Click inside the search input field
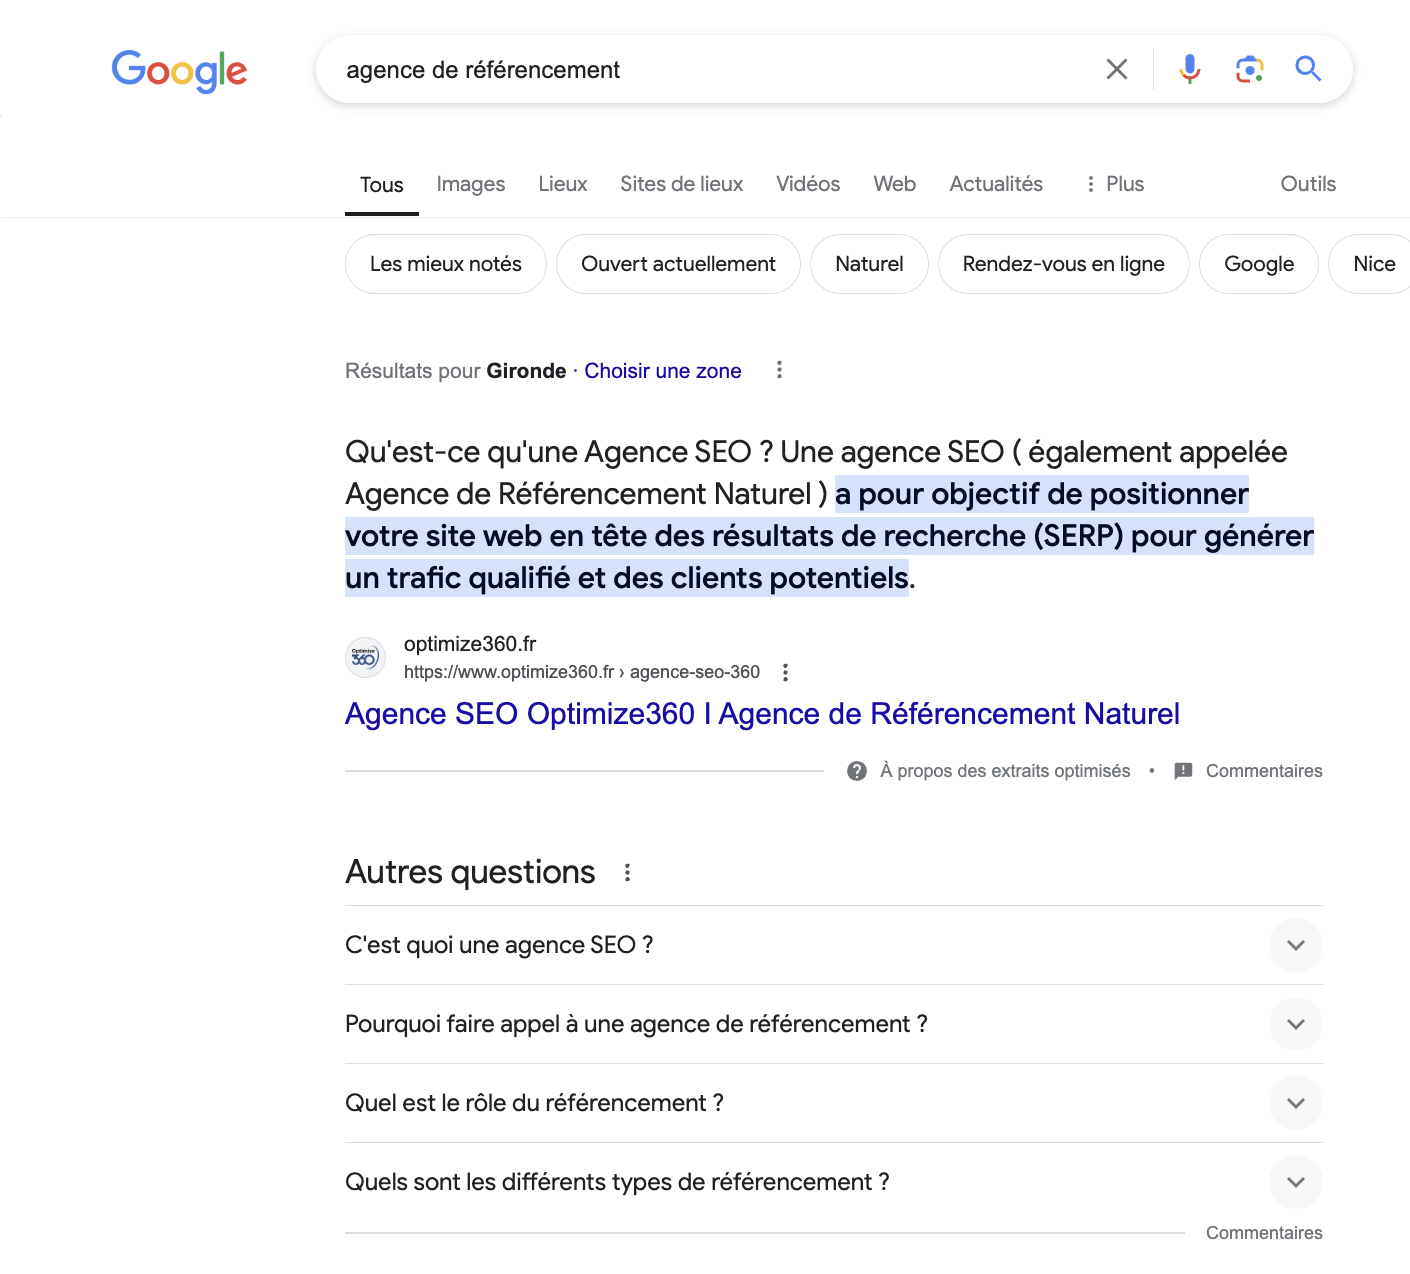 (x=700, y=70)
